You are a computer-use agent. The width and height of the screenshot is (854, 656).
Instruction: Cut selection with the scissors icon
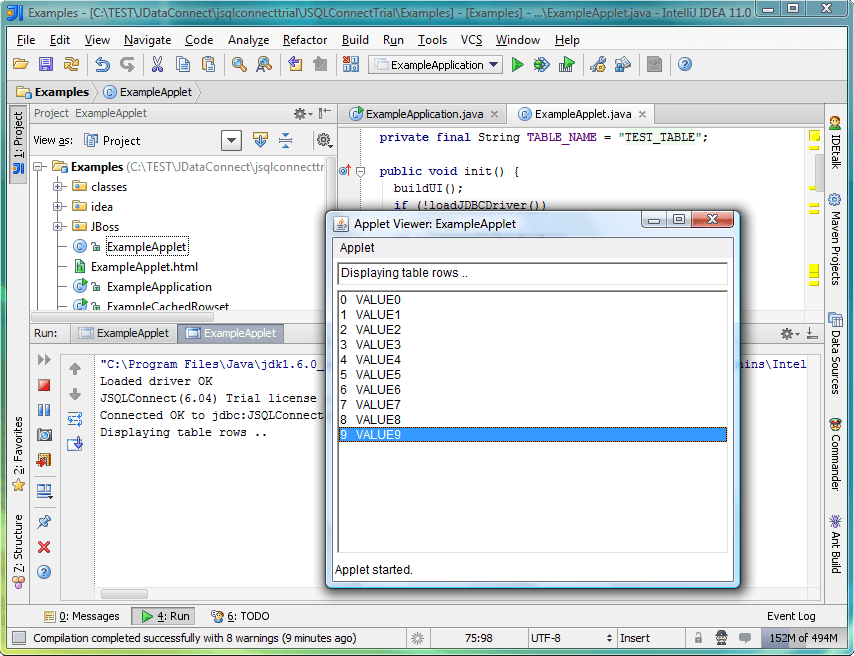[157, 65]
